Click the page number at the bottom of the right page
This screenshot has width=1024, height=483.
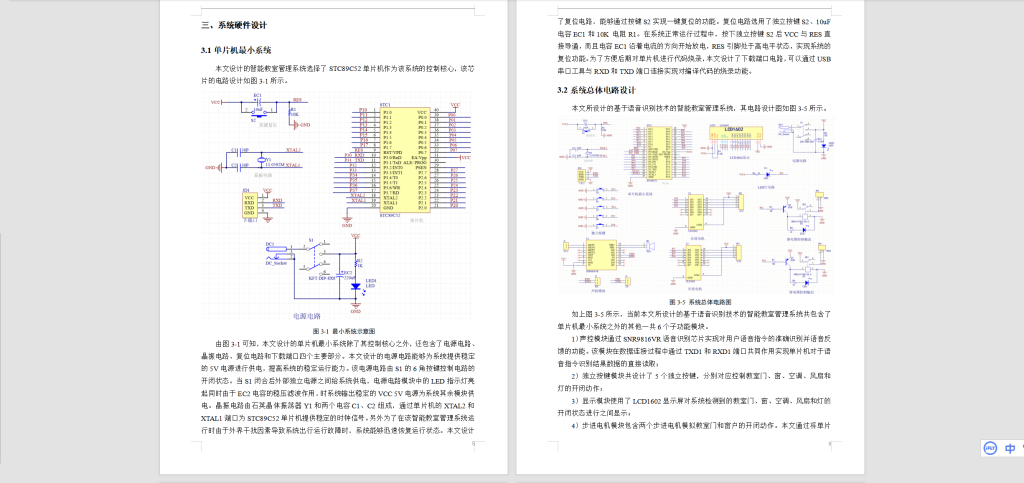[829, 444]
